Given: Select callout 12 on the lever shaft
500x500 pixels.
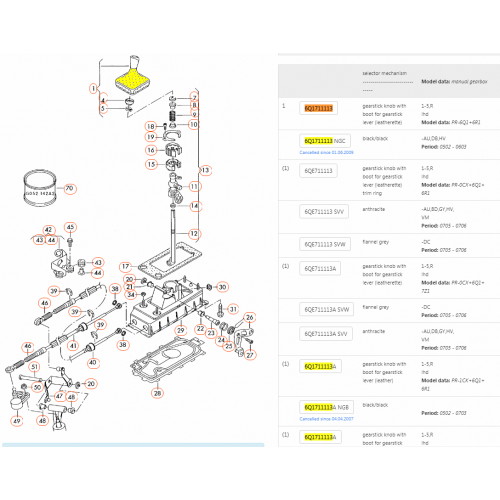Looking at the screenshot, I should 194,234.
